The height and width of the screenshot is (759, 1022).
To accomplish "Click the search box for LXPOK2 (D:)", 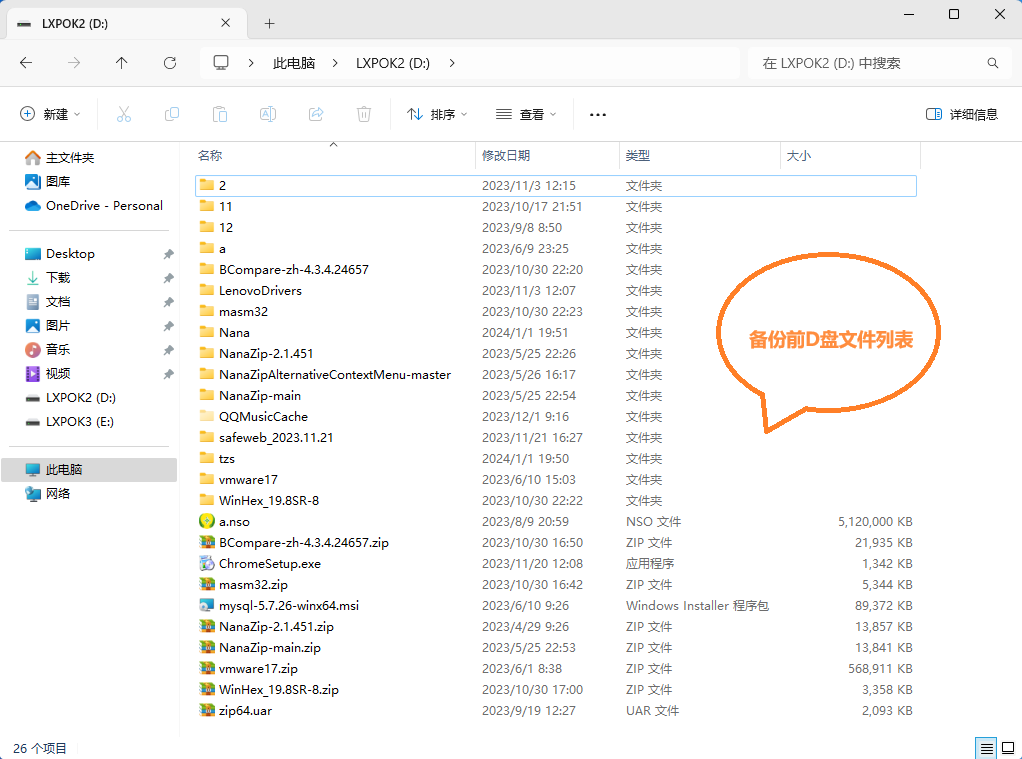I will coord(870,63).
